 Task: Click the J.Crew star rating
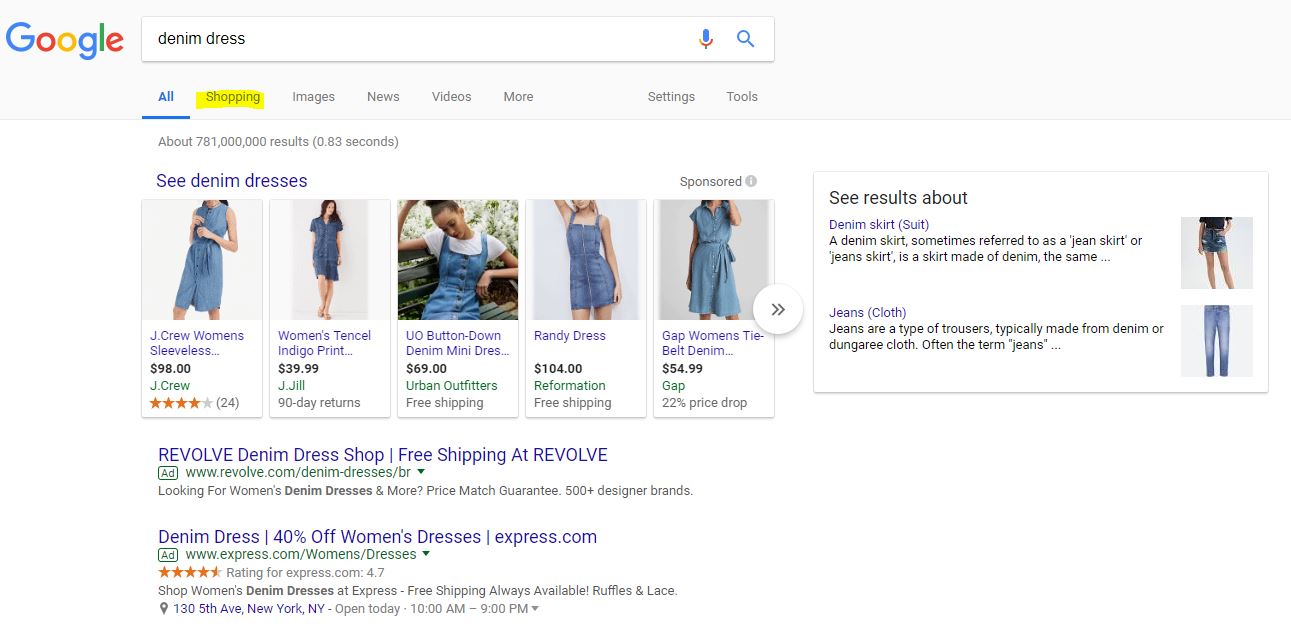181,403
